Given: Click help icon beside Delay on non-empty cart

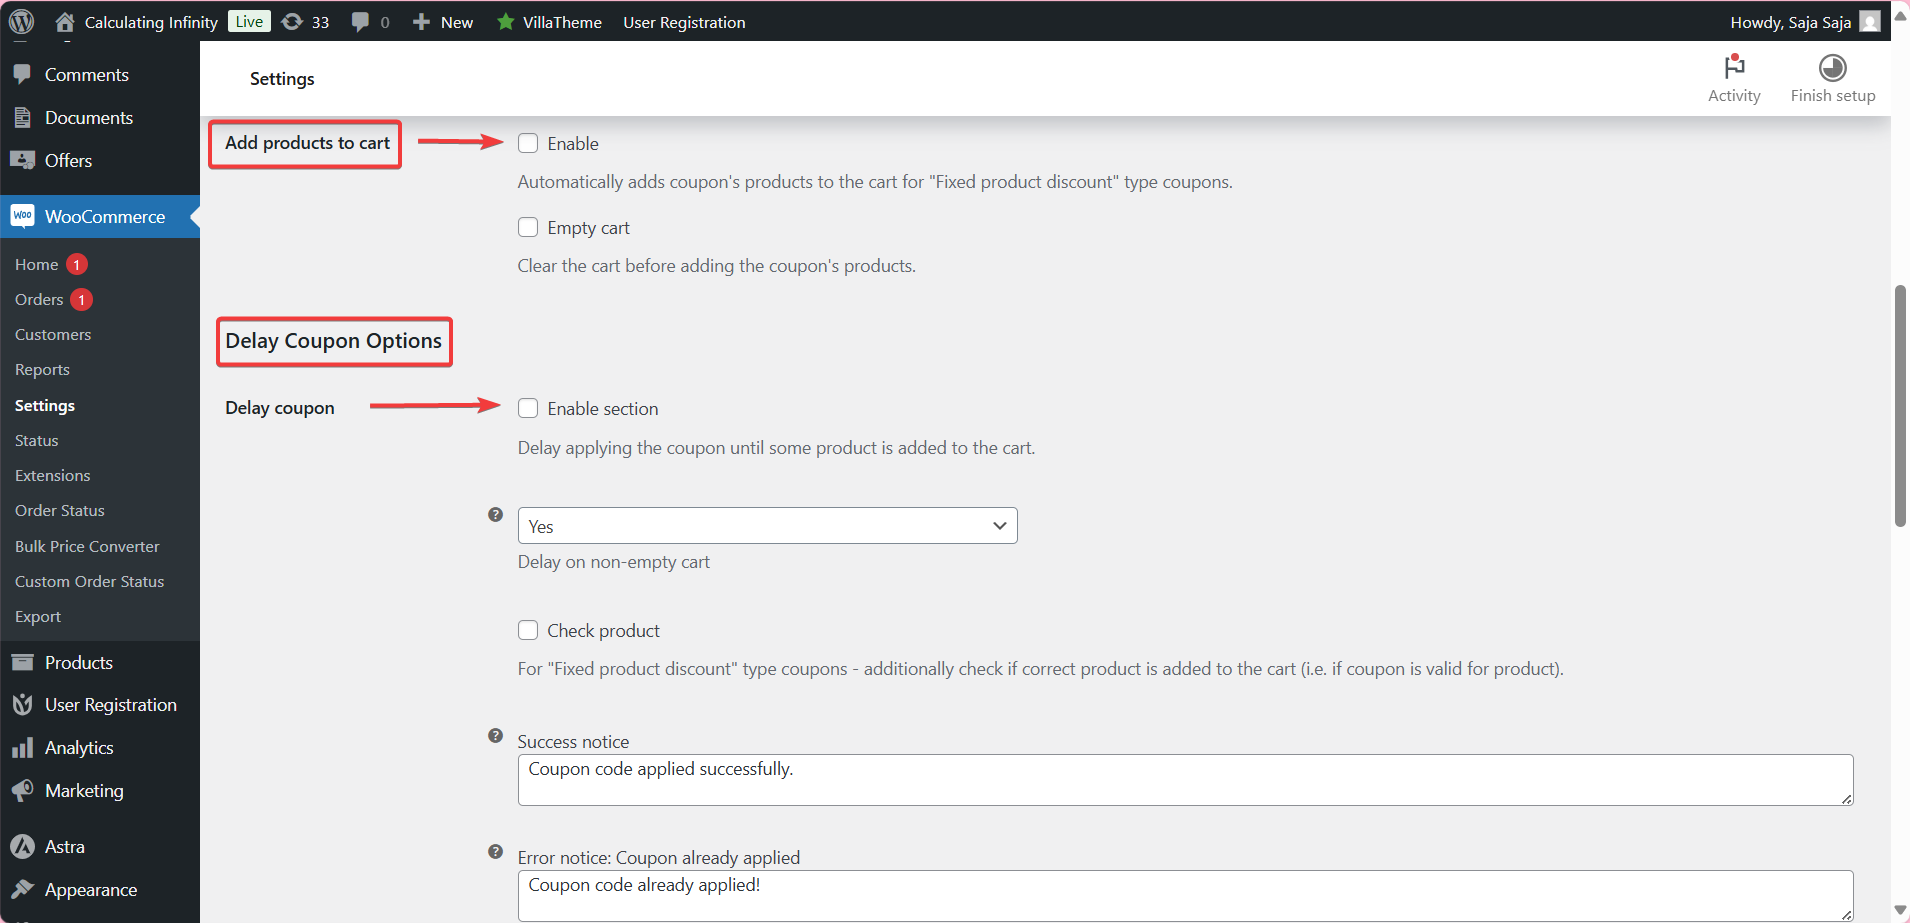Looking at the screenshot, I should 495,515.
